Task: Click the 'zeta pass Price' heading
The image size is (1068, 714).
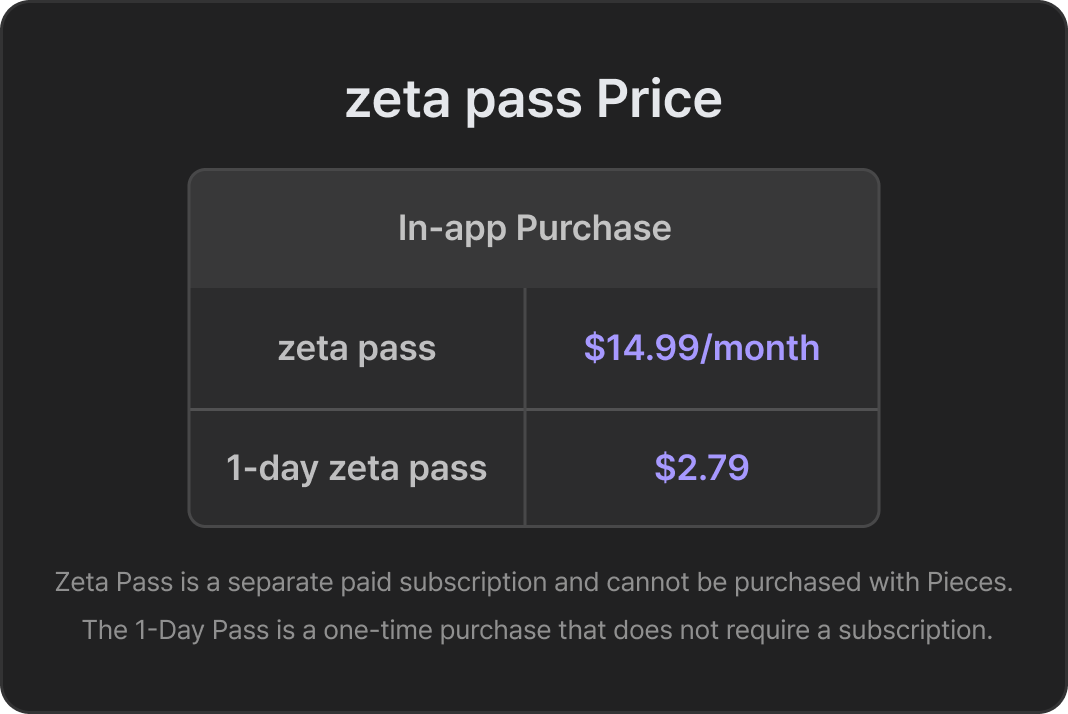Action: pyautogui.click(x=533, y=100)
